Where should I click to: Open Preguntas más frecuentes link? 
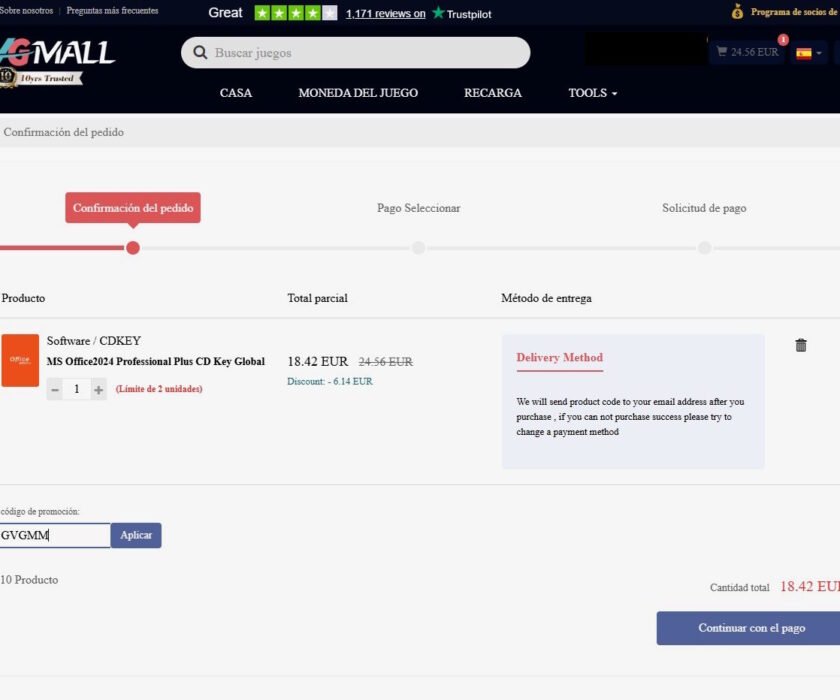click(112, 11)
